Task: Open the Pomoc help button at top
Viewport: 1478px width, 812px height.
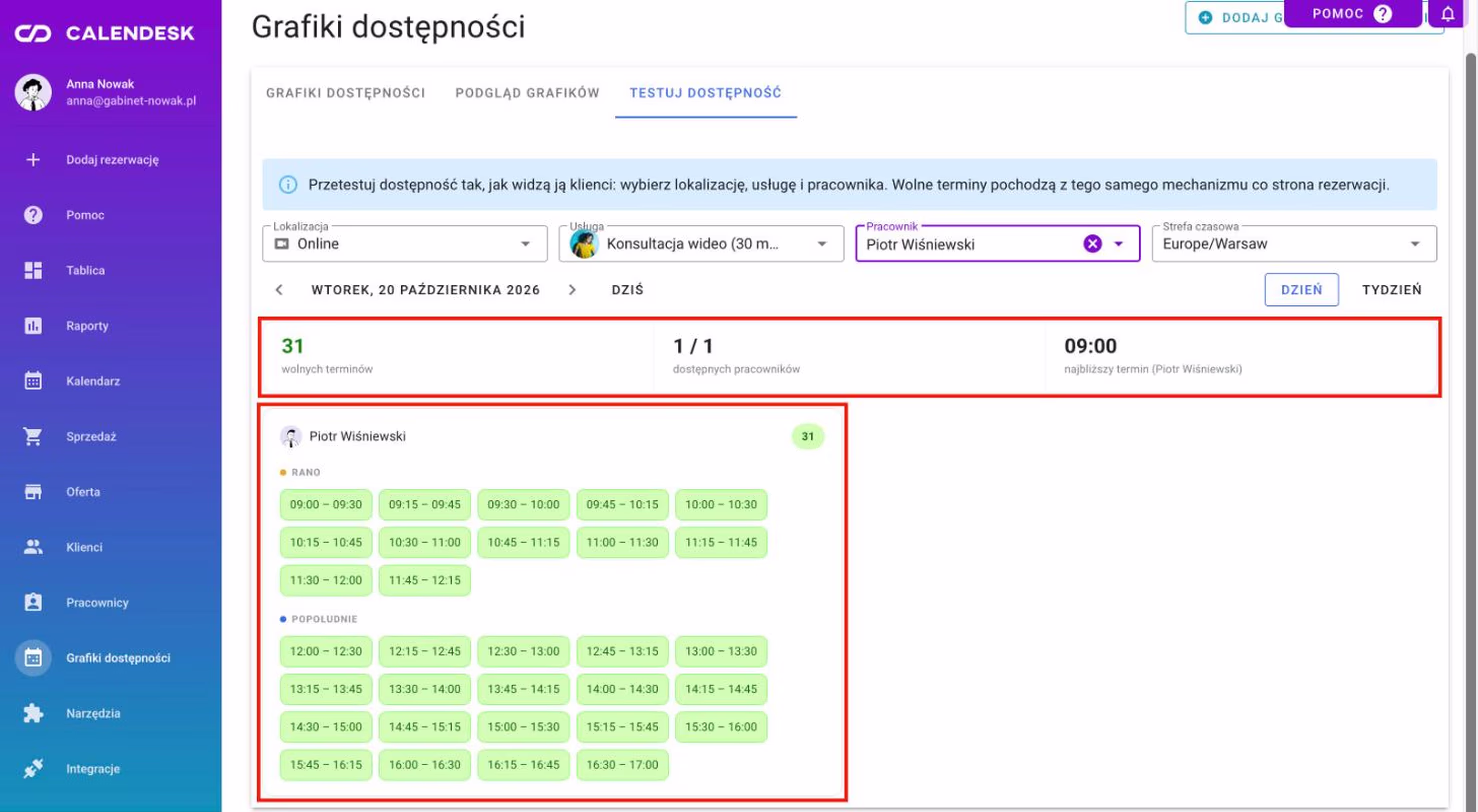Action: [1352, 14]
